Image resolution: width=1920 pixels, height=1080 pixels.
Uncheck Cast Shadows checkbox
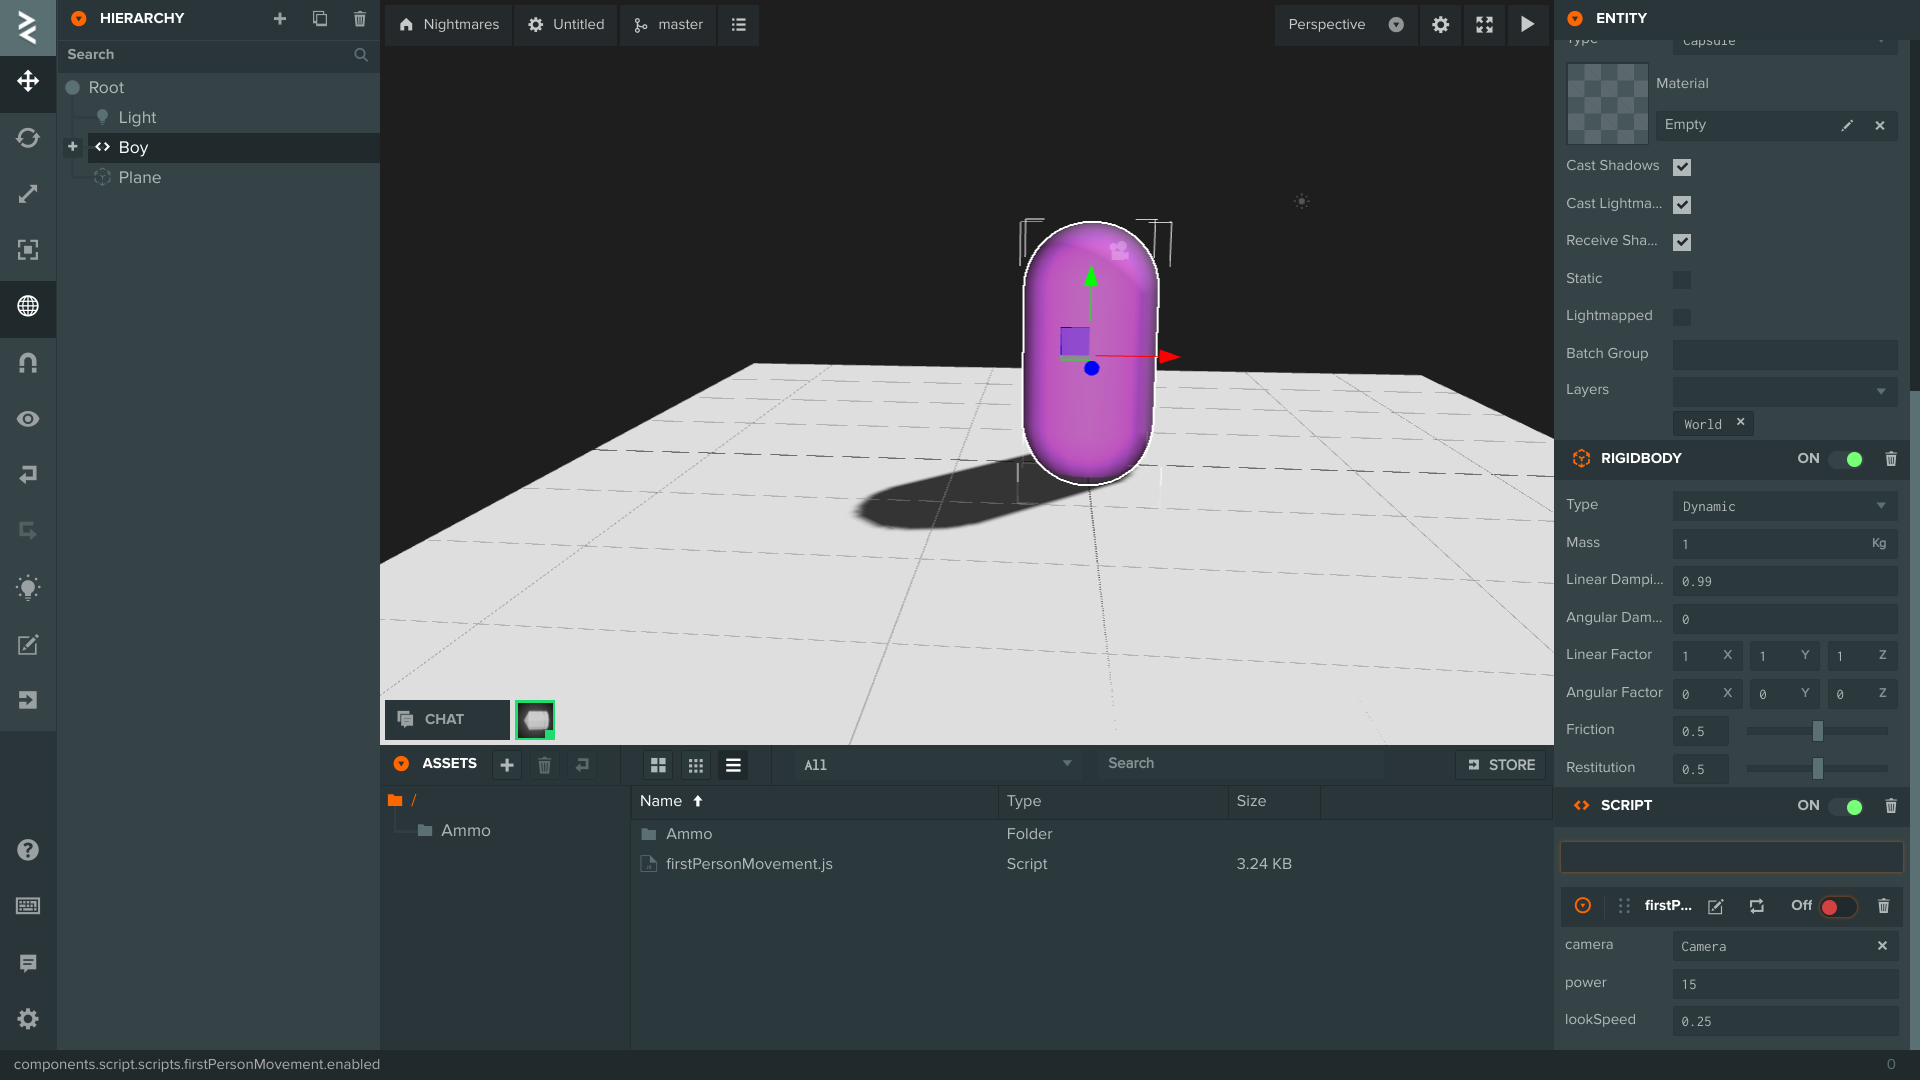point(1682,167)
